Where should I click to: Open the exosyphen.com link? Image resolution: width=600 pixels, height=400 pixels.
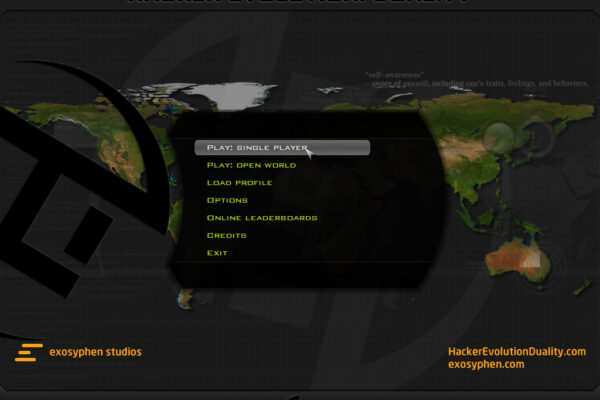click(x=487, y=365)
